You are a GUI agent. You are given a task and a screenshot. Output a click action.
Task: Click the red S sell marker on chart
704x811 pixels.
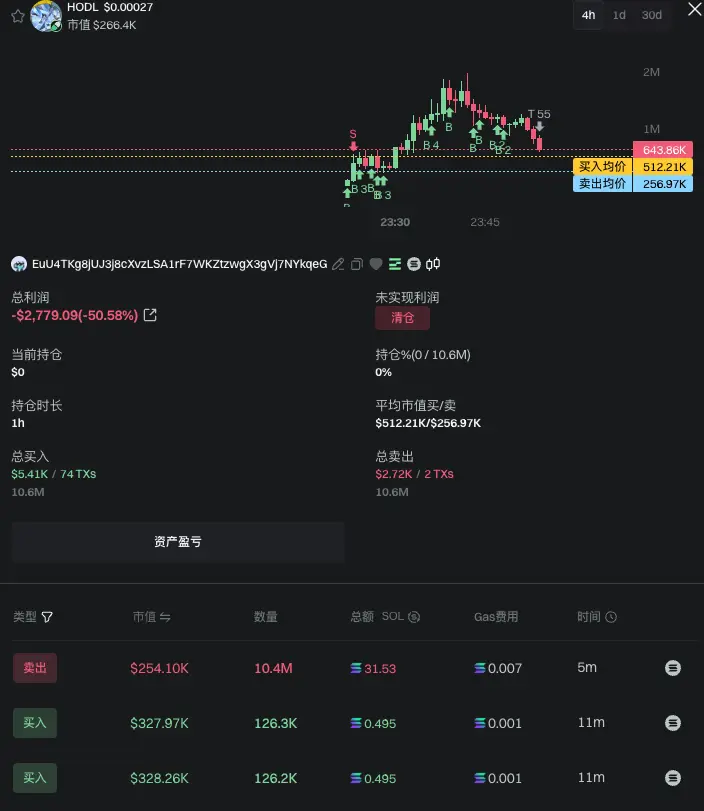pos(353,139)
